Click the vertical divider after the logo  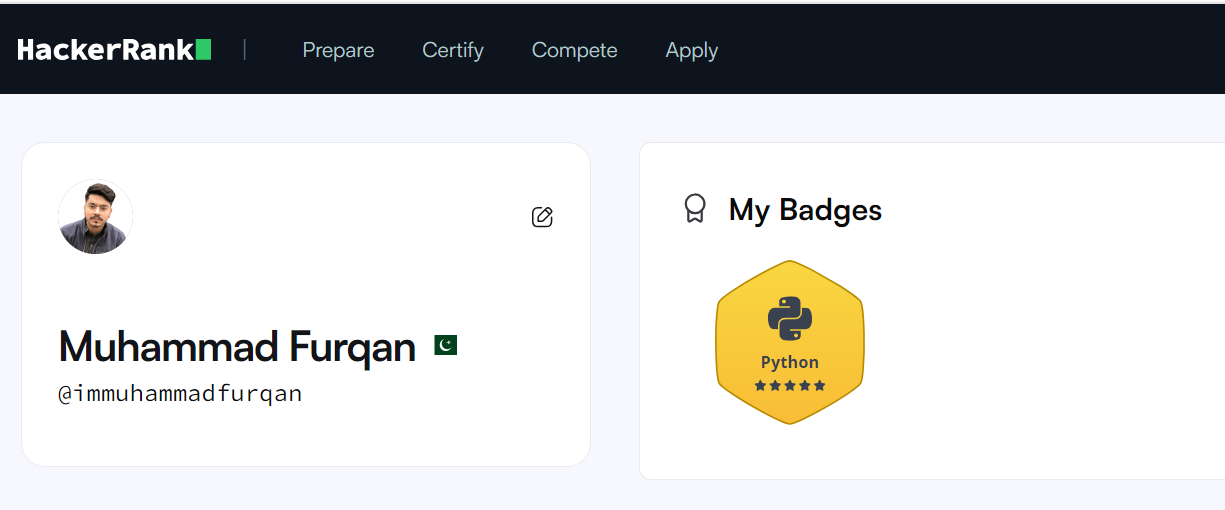pos(245,50)
